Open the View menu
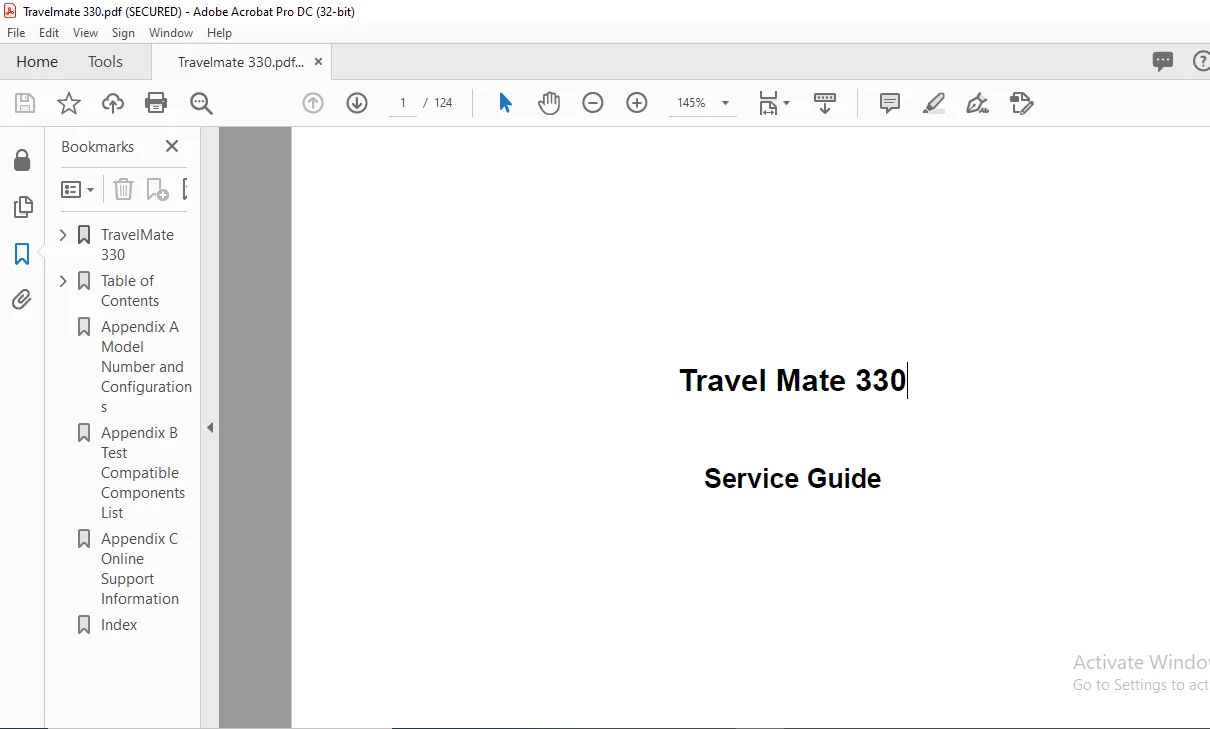 (x=85, y=33)
